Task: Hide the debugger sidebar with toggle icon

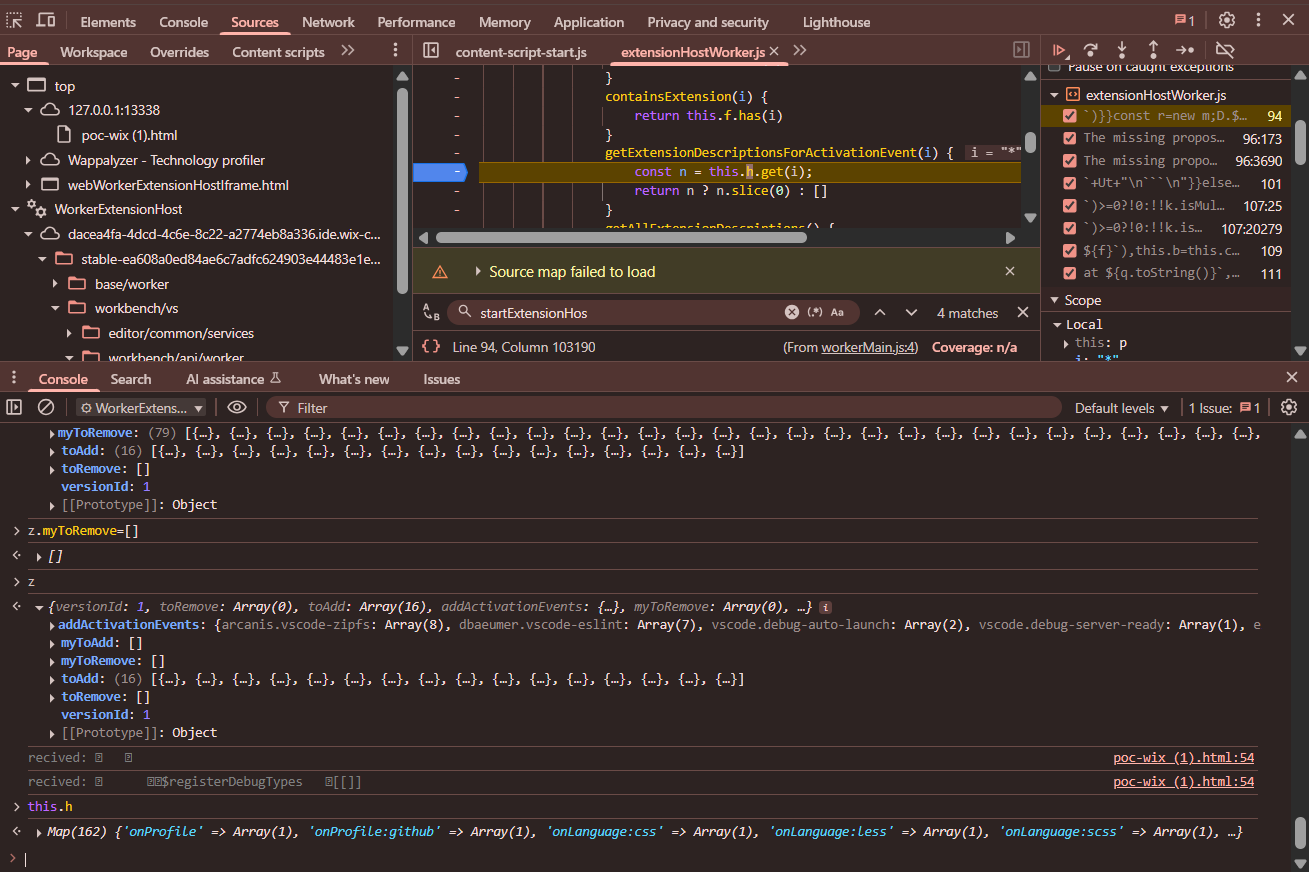Action: (x=1021, y=50)
